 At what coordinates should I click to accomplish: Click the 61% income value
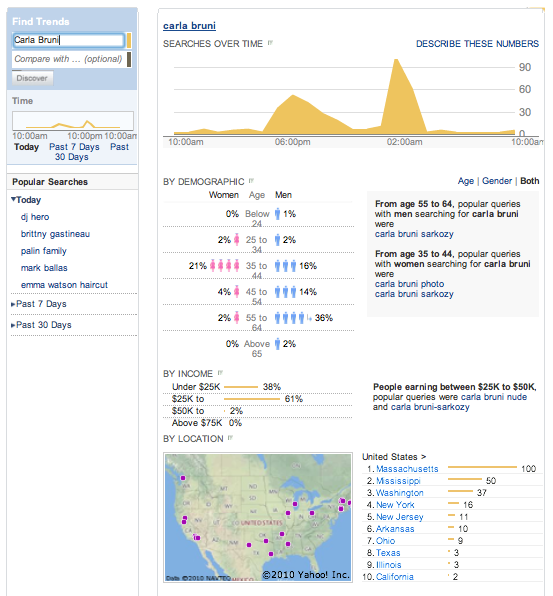[x=294, y=399]
